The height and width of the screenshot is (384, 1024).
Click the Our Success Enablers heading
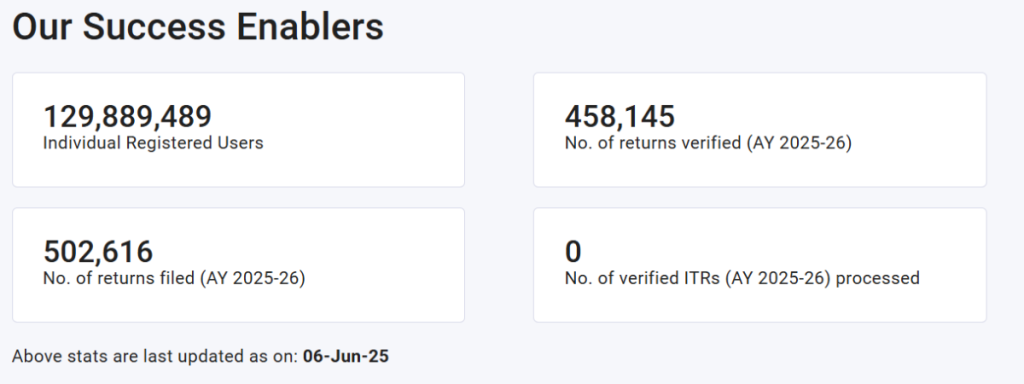tap(198, 27)
